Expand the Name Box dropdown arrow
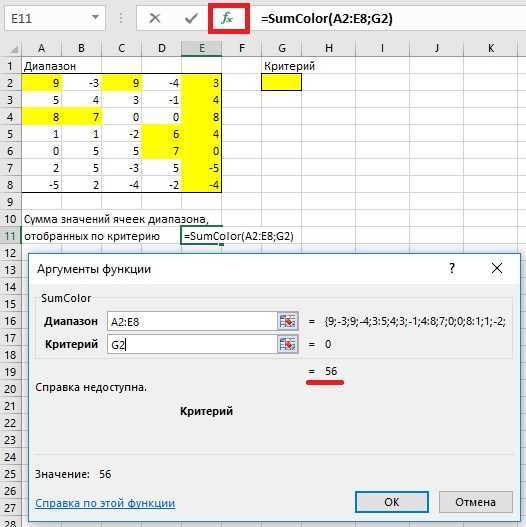The width and height of the screenshot is (526, 527). click(95, 17)
